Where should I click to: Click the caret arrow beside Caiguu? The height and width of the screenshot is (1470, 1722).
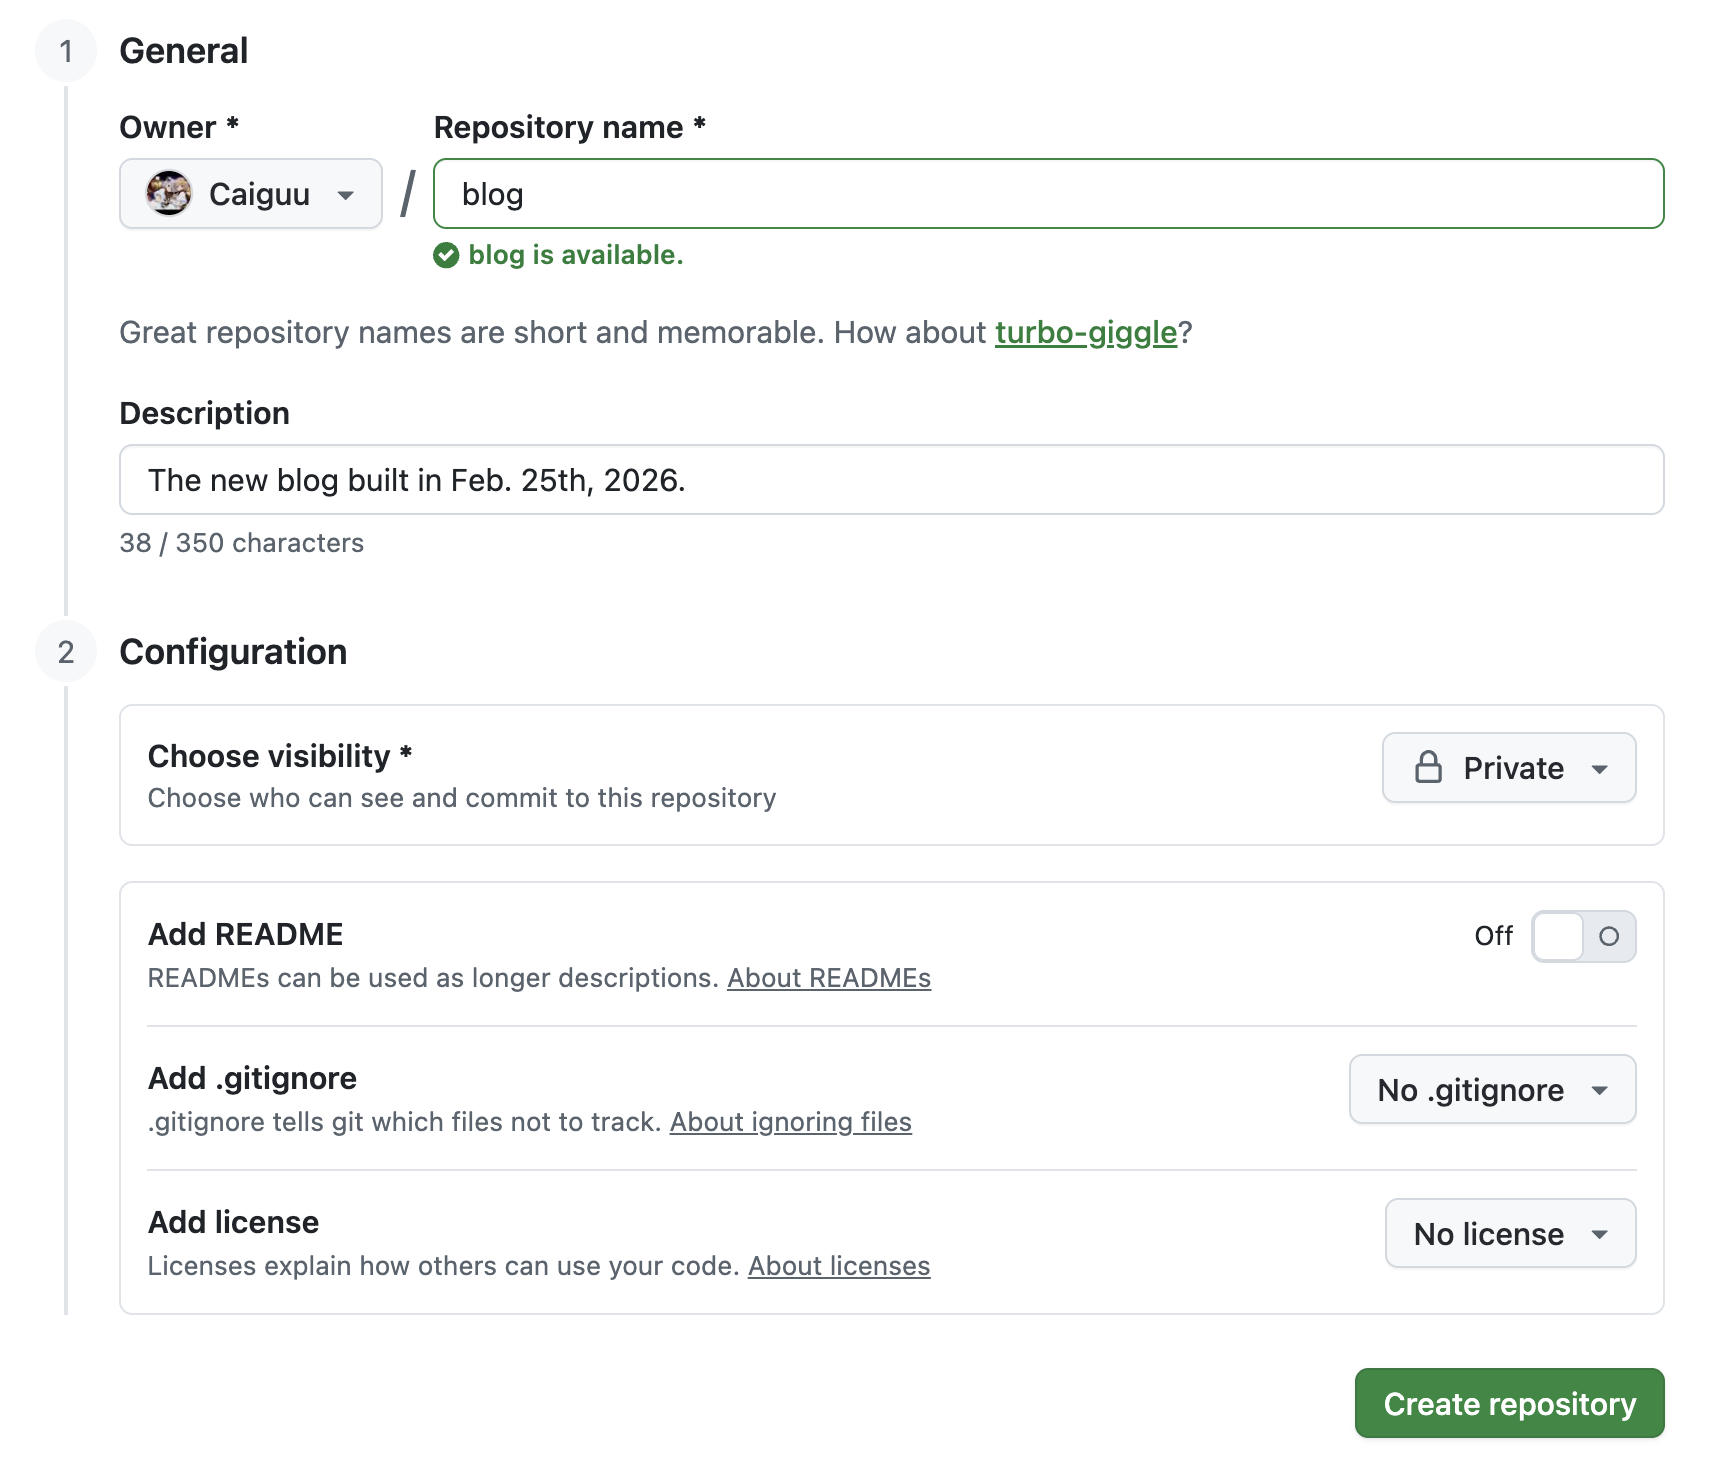(346, 195)
